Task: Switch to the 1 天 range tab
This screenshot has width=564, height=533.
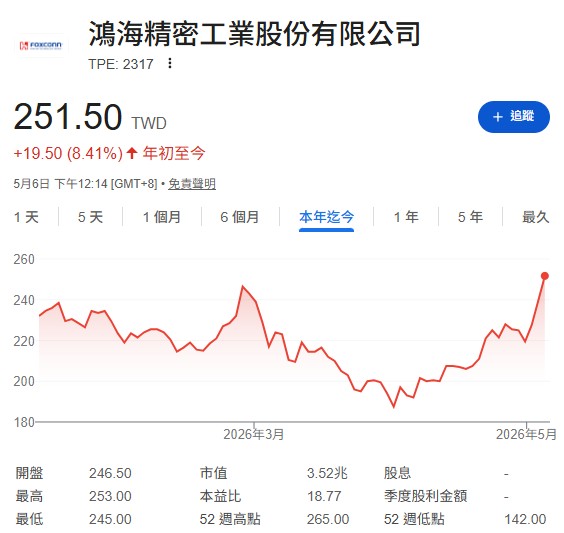Action: pyautogui.click(x=26, y=217)
